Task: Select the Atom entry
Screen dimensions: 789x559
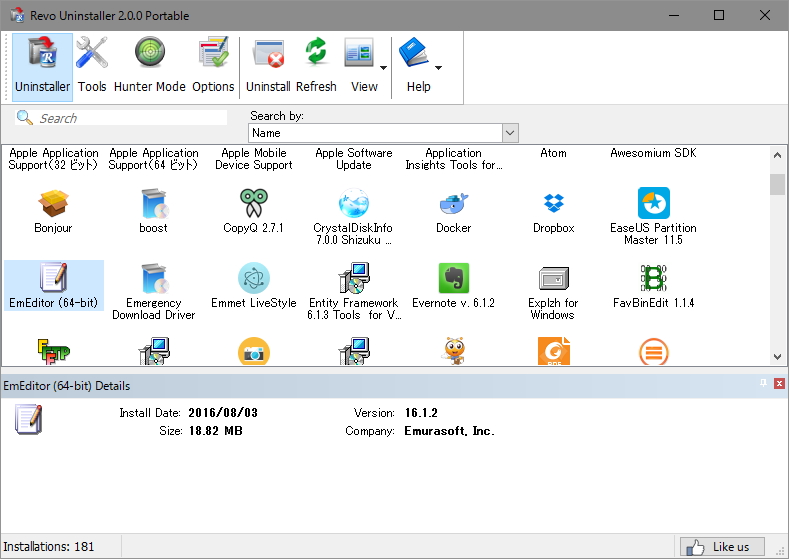Action: click(554, 153)
